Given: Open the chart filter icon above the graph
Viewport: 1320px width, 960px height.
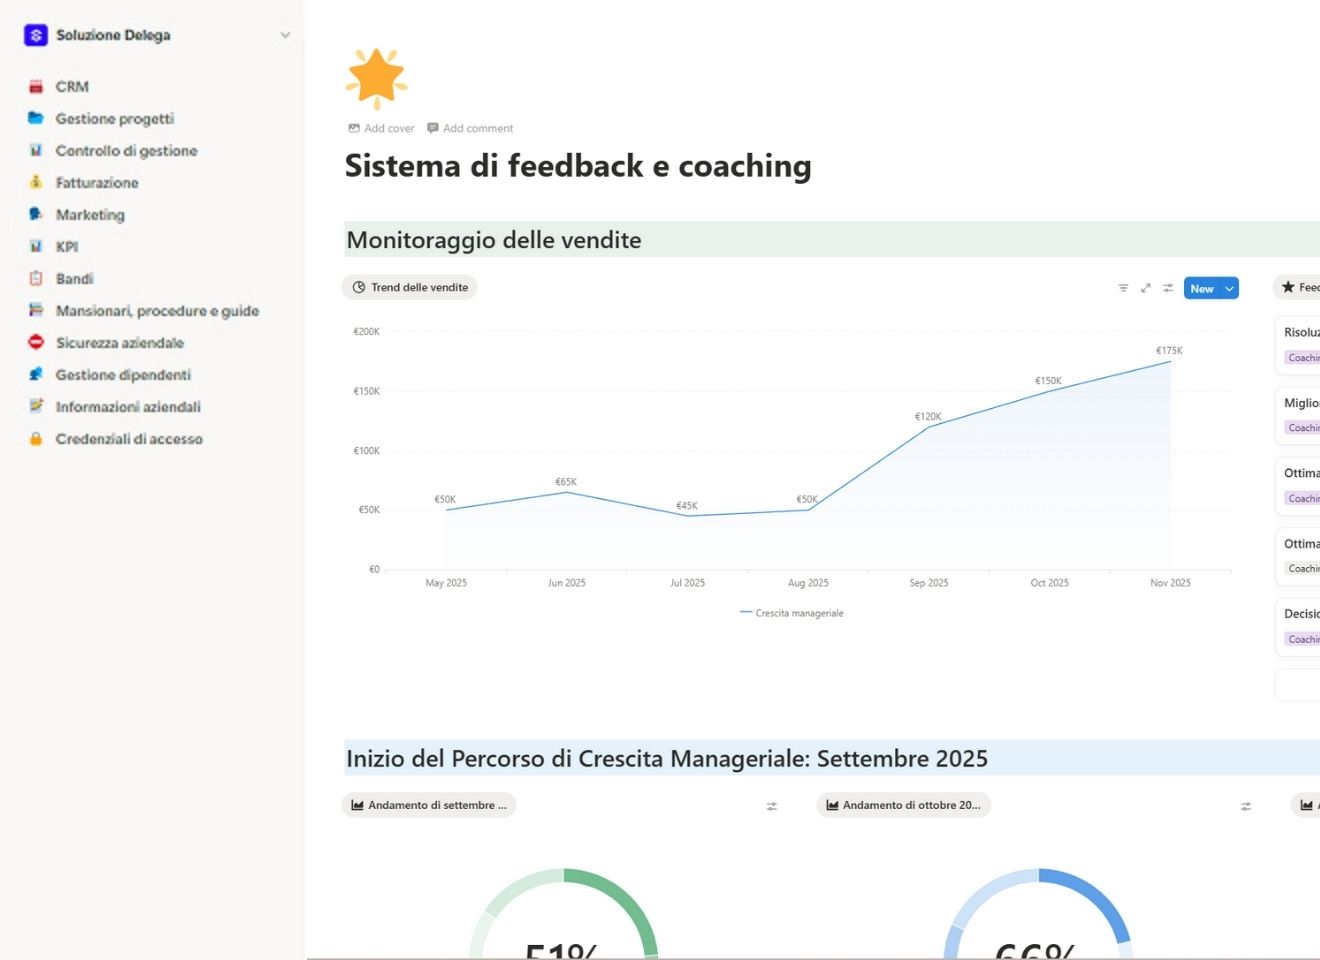Looking at the screenshot, I should tap(1123, 287).
